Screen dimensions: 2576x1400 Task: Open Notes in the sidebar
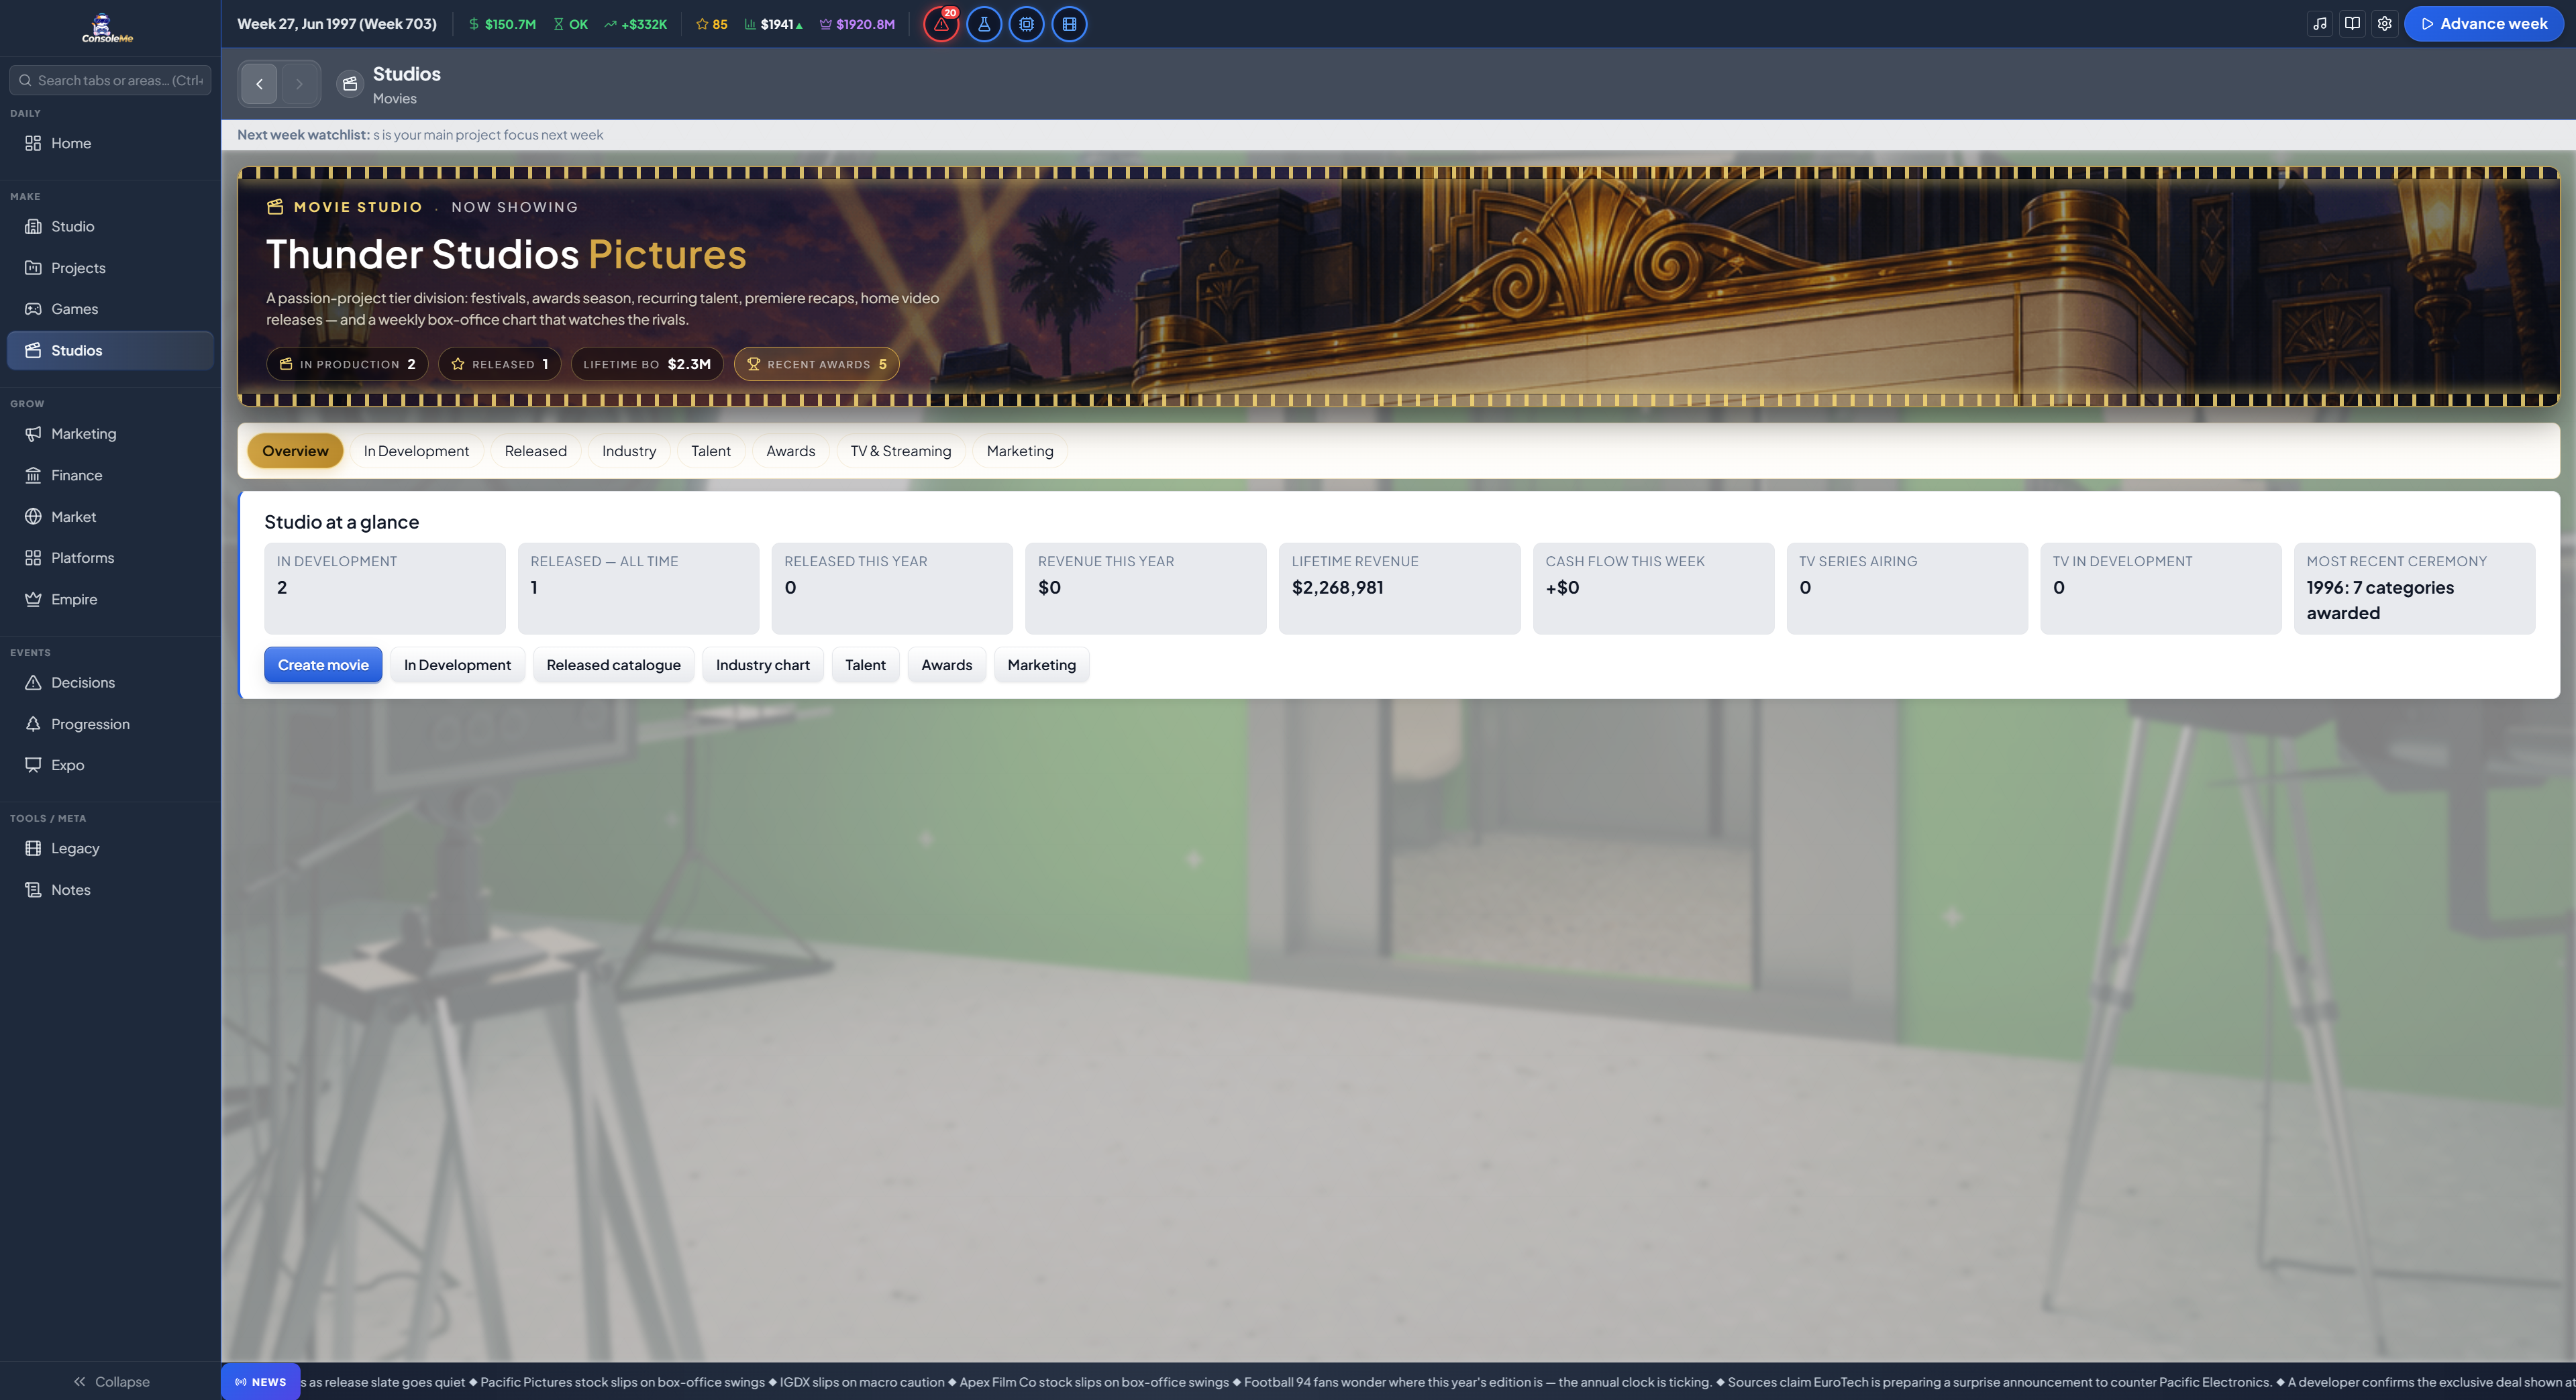[x=110, y=890]
